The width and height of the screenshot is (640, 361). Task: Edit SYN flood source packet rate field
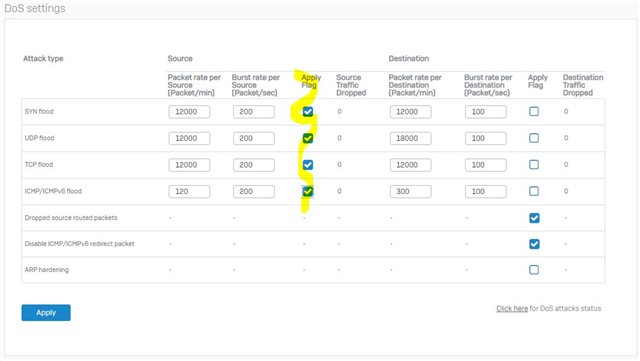tap(189, 111)
